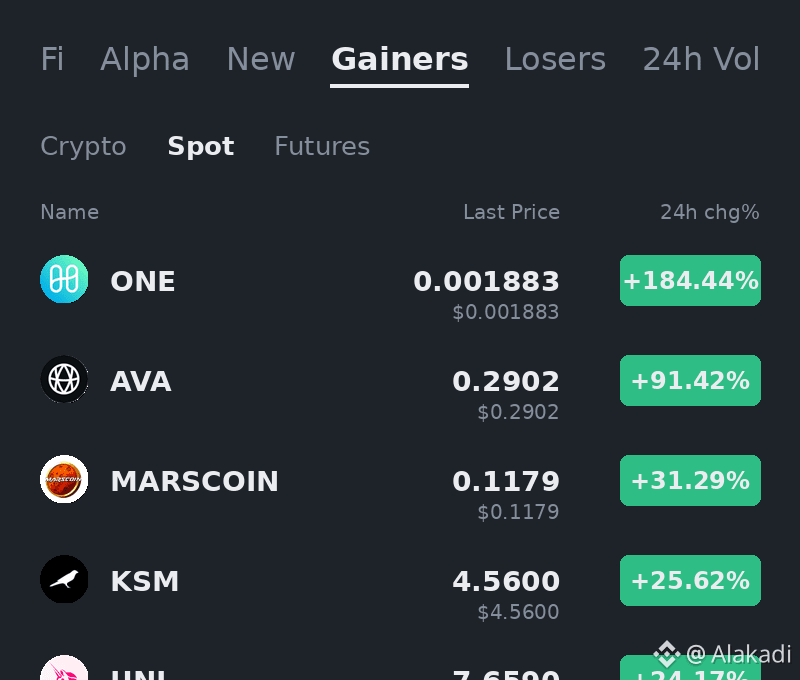Viewport: 800px width, 680px height.
Task: Open the Losers tab
Action: coord(555,59)
